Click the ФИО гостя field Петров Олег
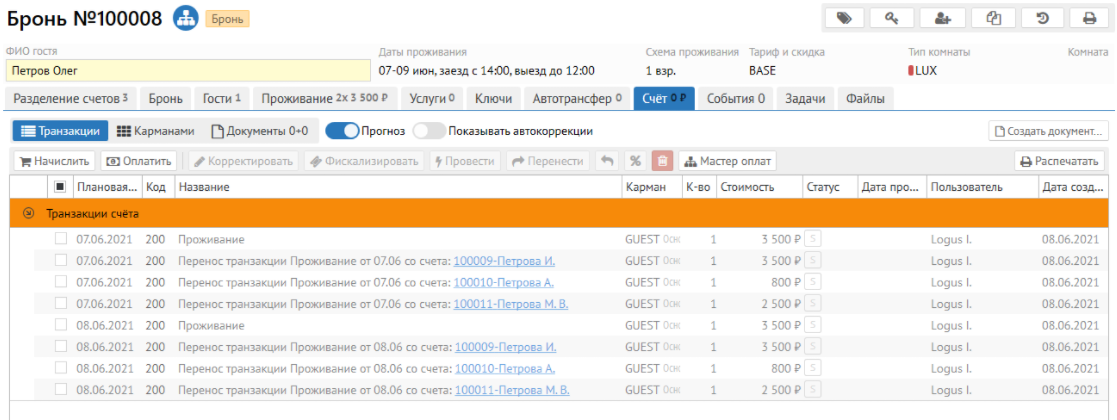This screenshot has width=1117, height=420. tap(187, 71)
